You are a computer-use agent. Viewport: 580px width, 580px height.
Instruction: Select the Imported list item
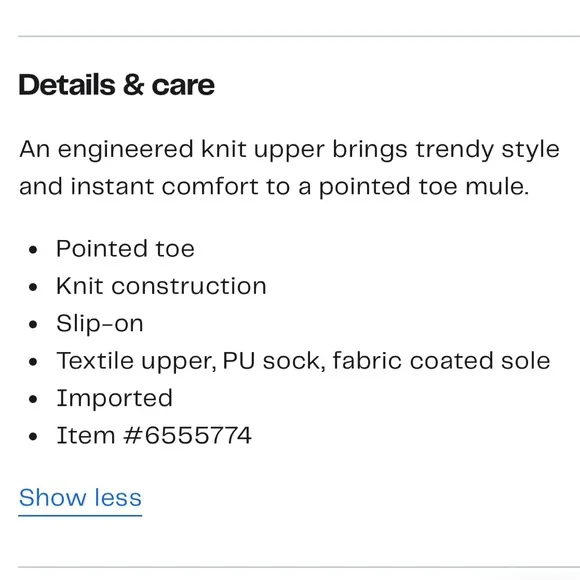(x=115, y=399)
